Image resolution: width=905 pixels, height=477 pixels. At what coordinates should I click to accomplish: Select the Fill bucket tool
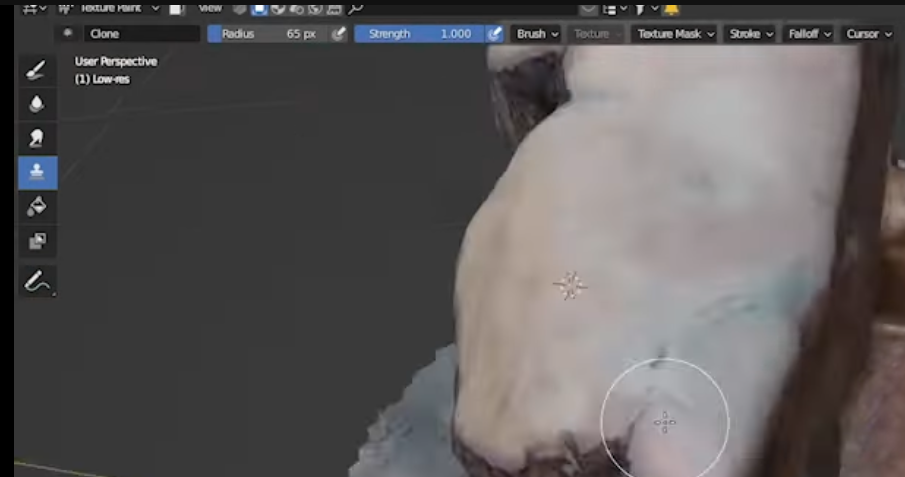tap(38, 207)
